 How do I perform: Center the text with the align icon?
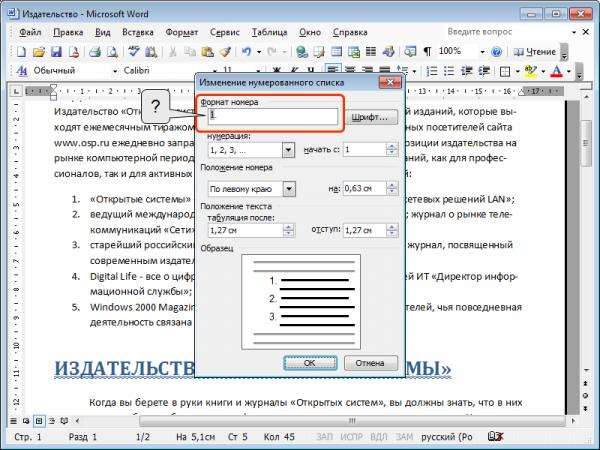click(x=350, y=71)
